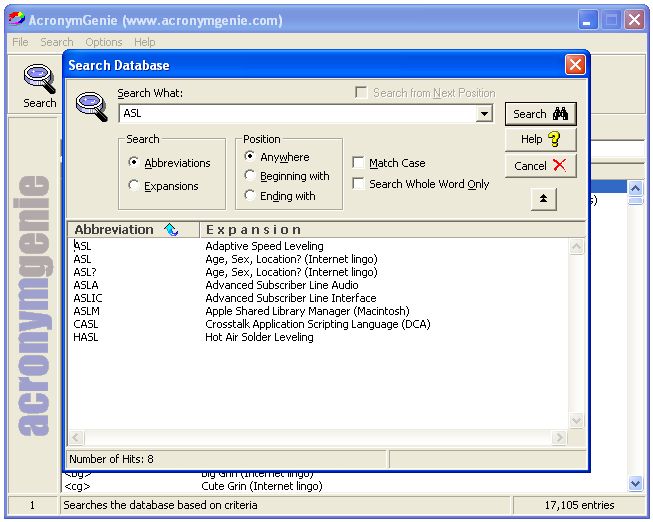
Task: Close the Search Database dialog
Action: (575, 65)
